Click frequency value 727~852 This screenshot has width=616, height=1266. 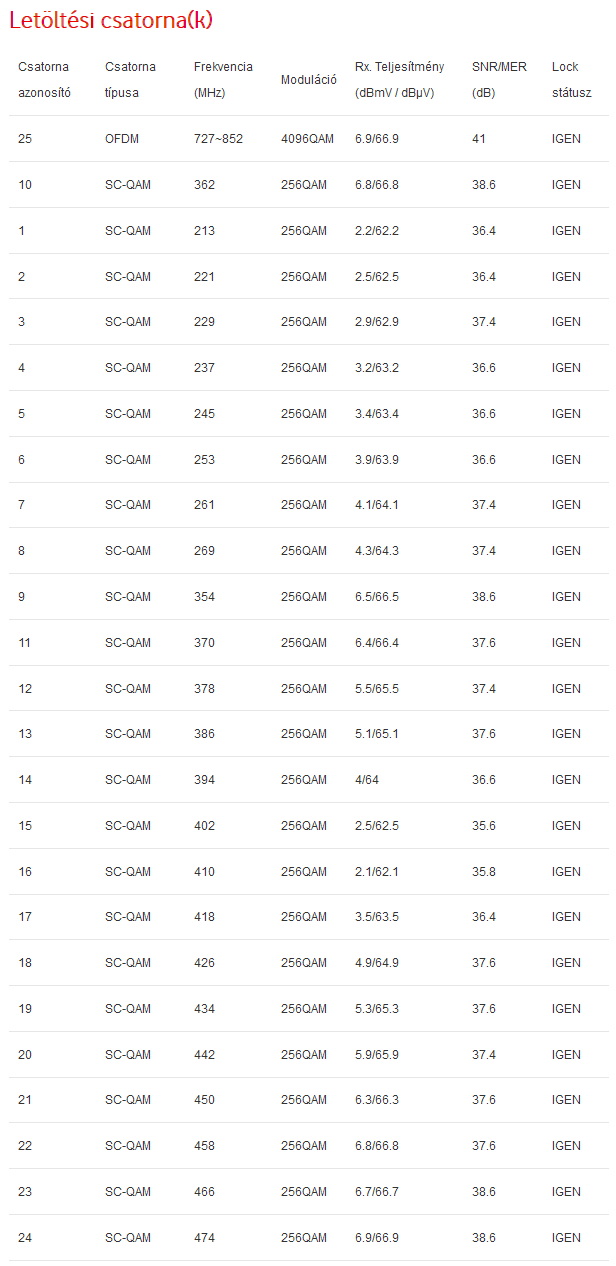[218, 139]
